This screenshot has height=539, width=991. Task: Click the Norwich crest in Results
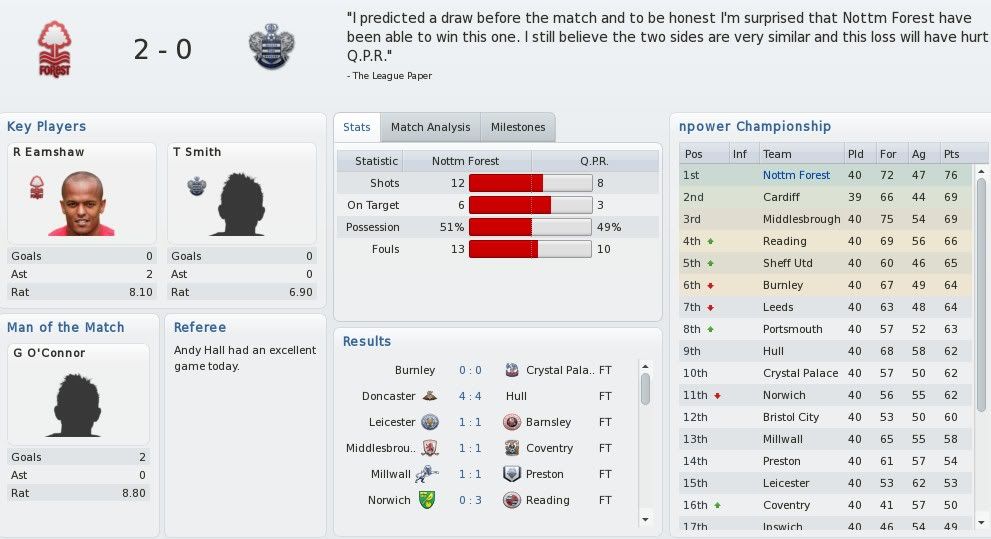coord(427,500)
